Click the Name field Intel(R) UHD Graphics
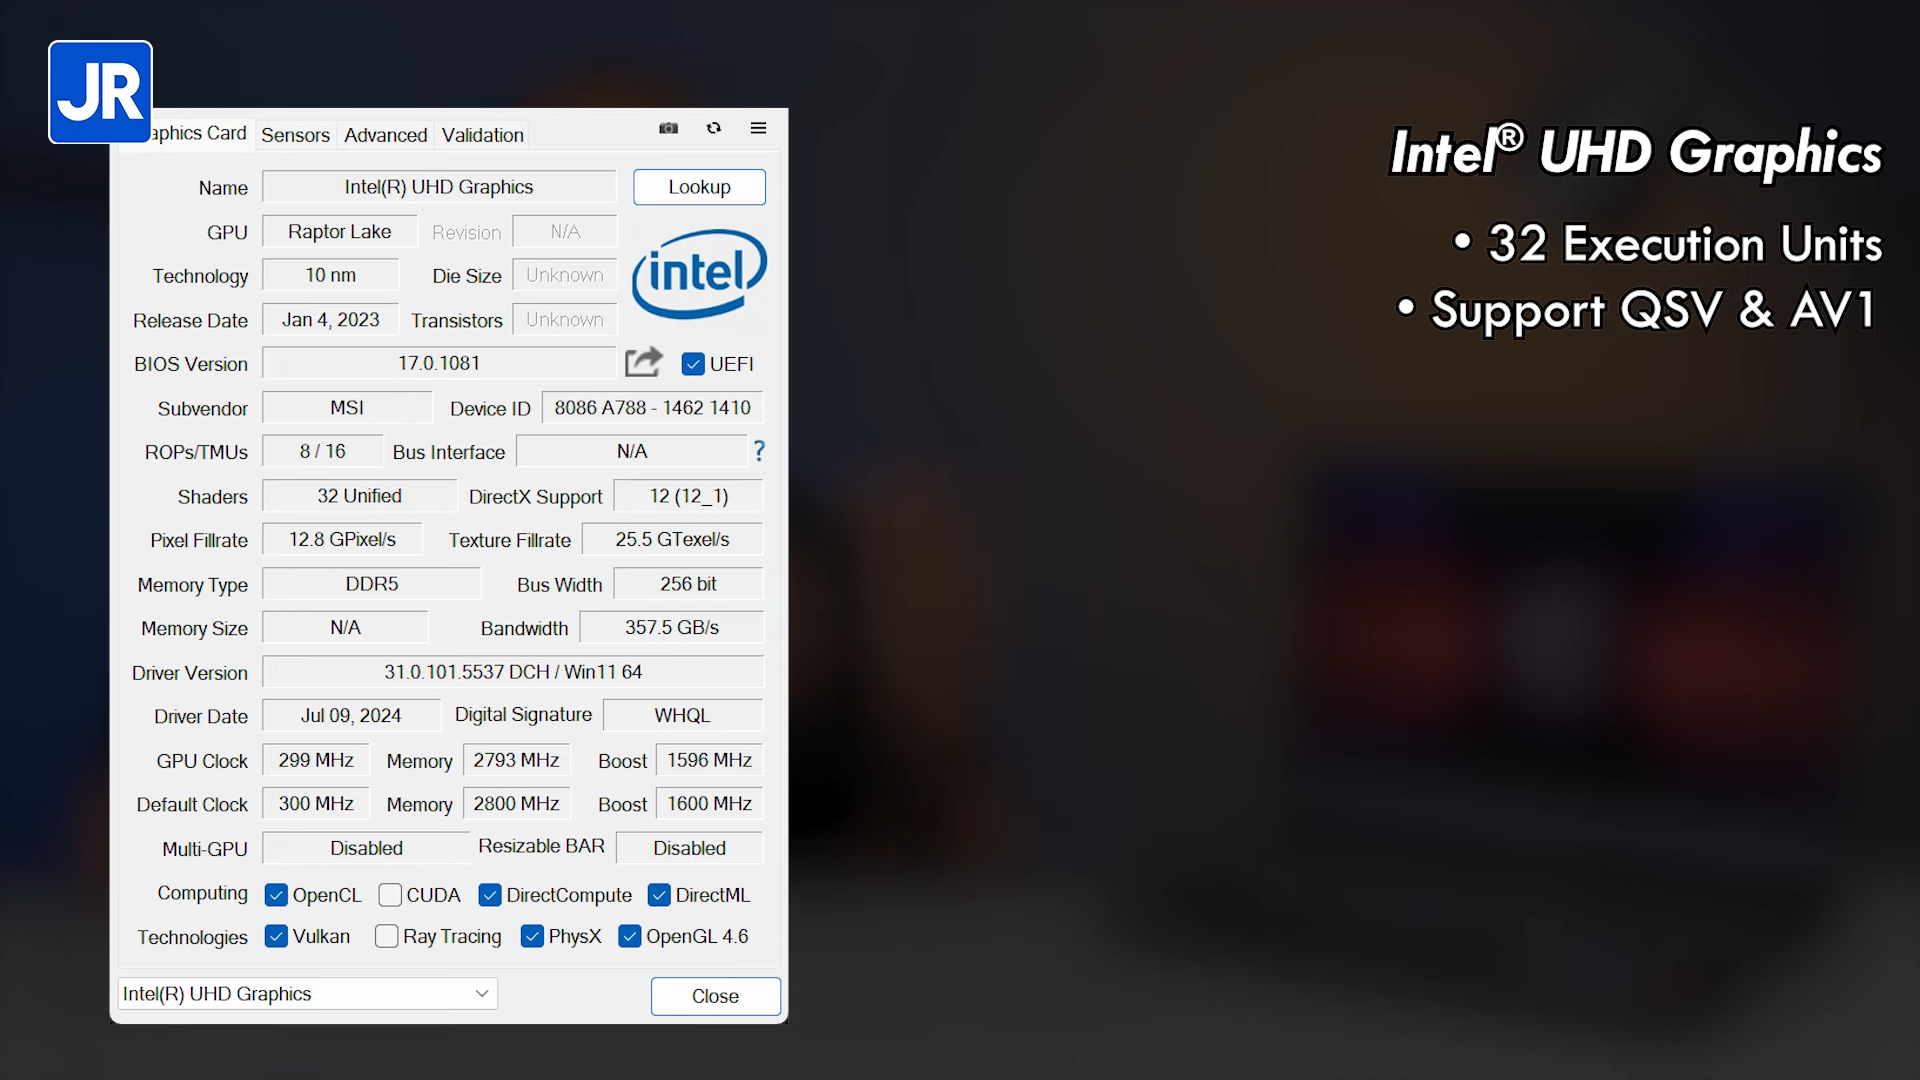Image resolution: width=1920 pixels, height=1080 pixels. [439, 187]
